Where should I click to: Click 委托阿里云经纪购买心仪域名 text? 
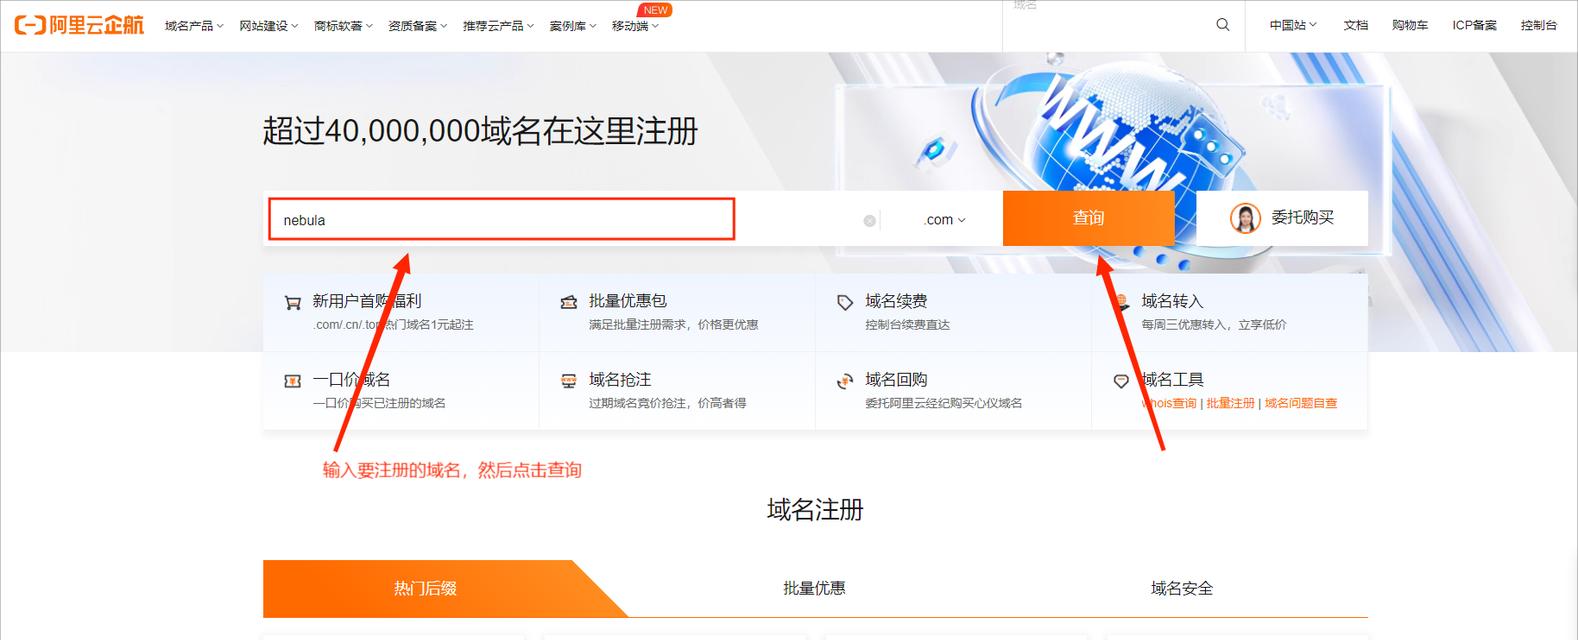tap(944, 403)
